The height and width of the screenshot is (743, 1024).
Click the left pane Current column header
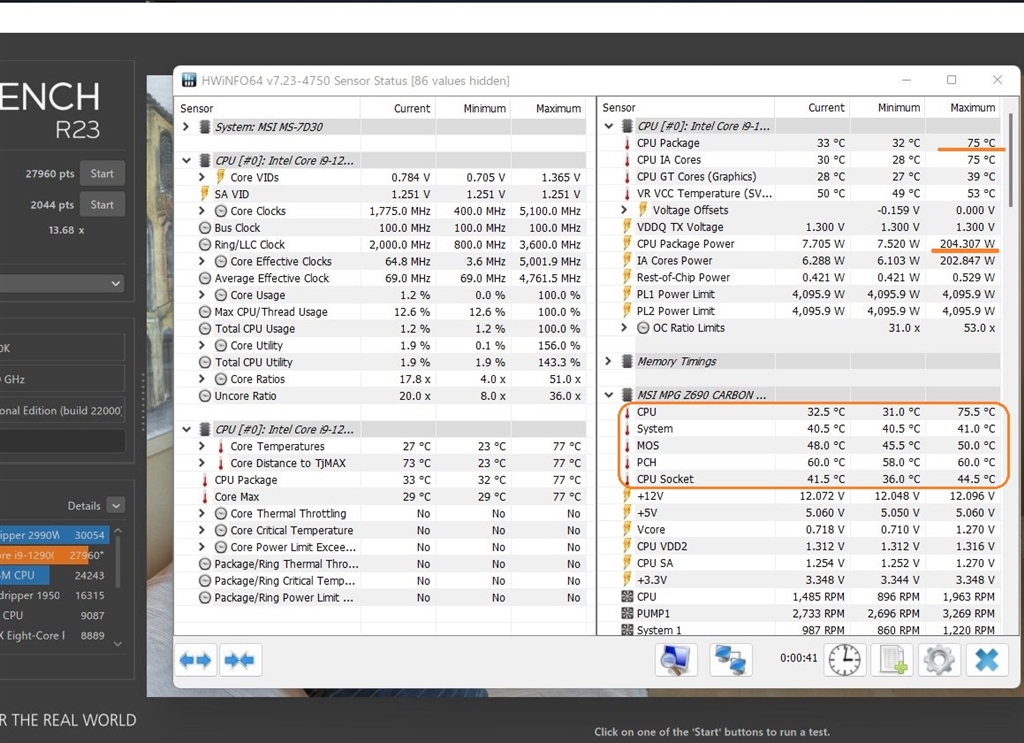click(x=411, y=108)
